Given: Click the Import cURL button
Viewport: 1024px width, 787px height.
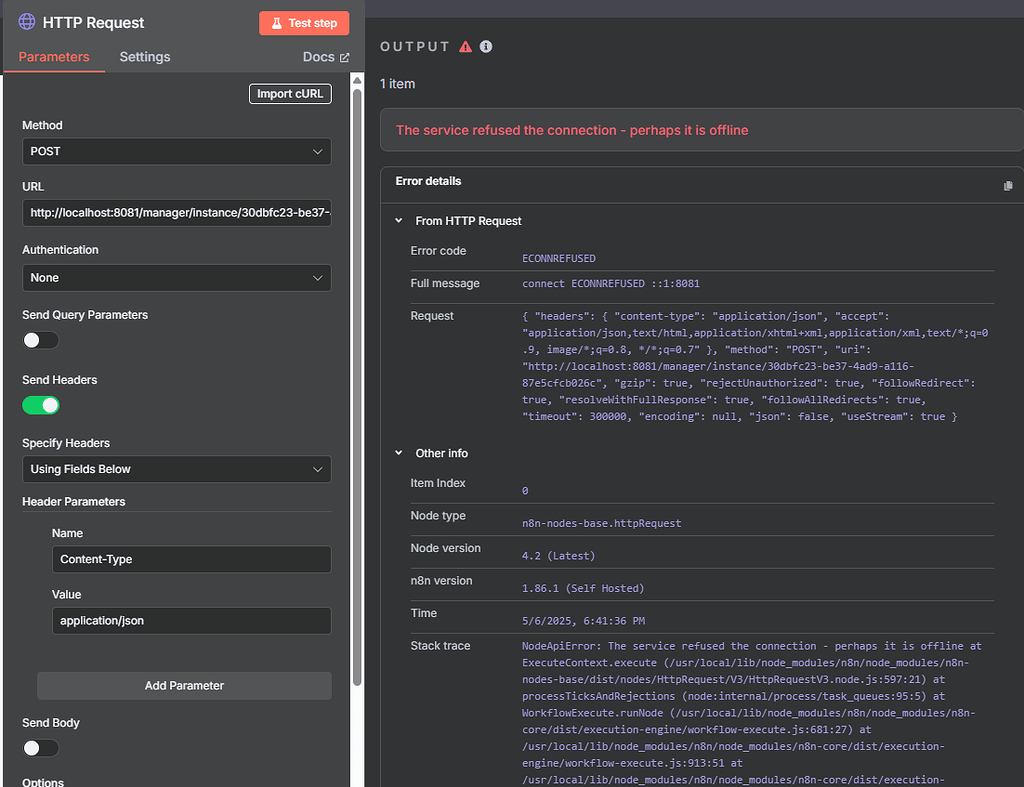Looking at the screenshot, I should (290, 93).
